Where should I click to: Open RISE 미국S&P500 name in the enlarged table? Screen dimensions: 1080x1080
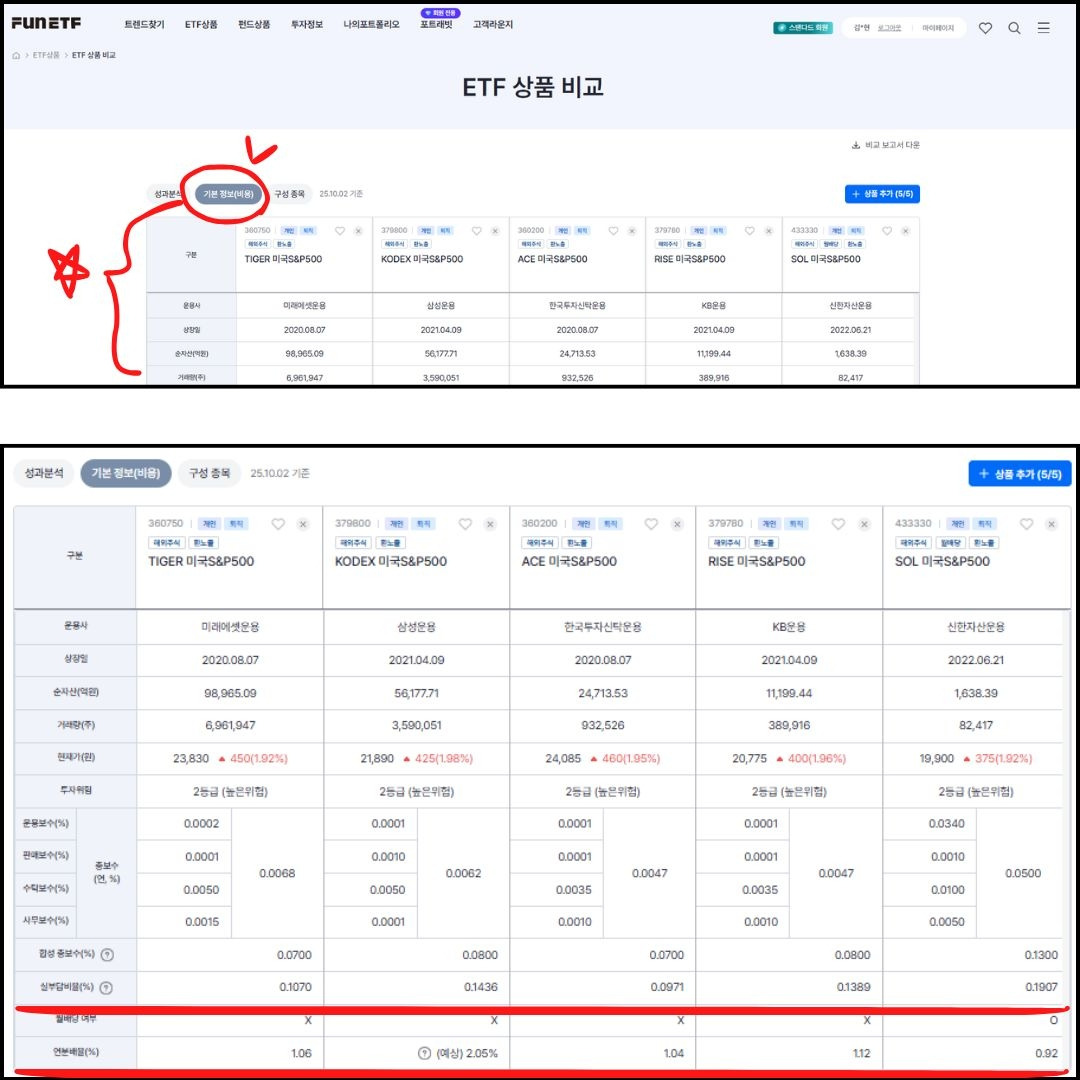[x=756, y=561]
